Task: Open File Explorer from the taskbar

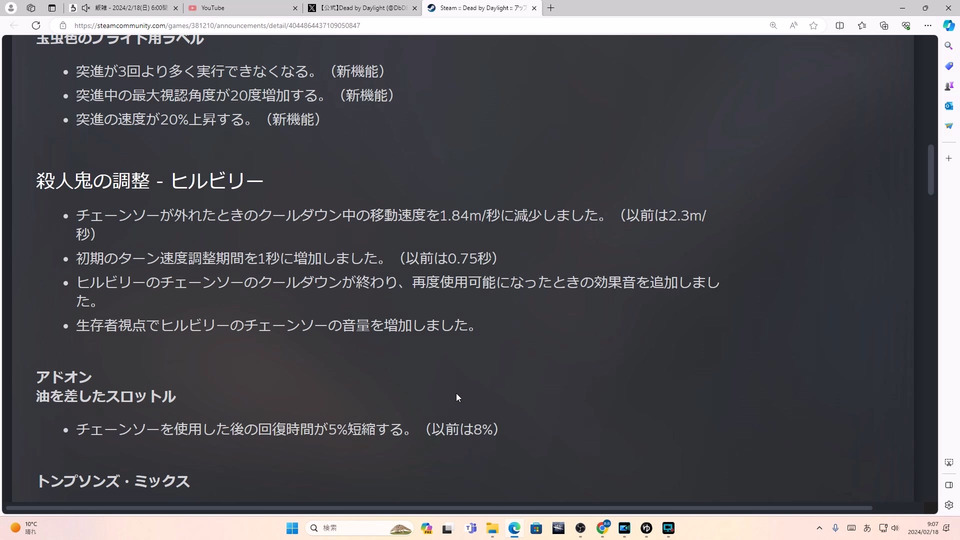Action: point(492,528)
